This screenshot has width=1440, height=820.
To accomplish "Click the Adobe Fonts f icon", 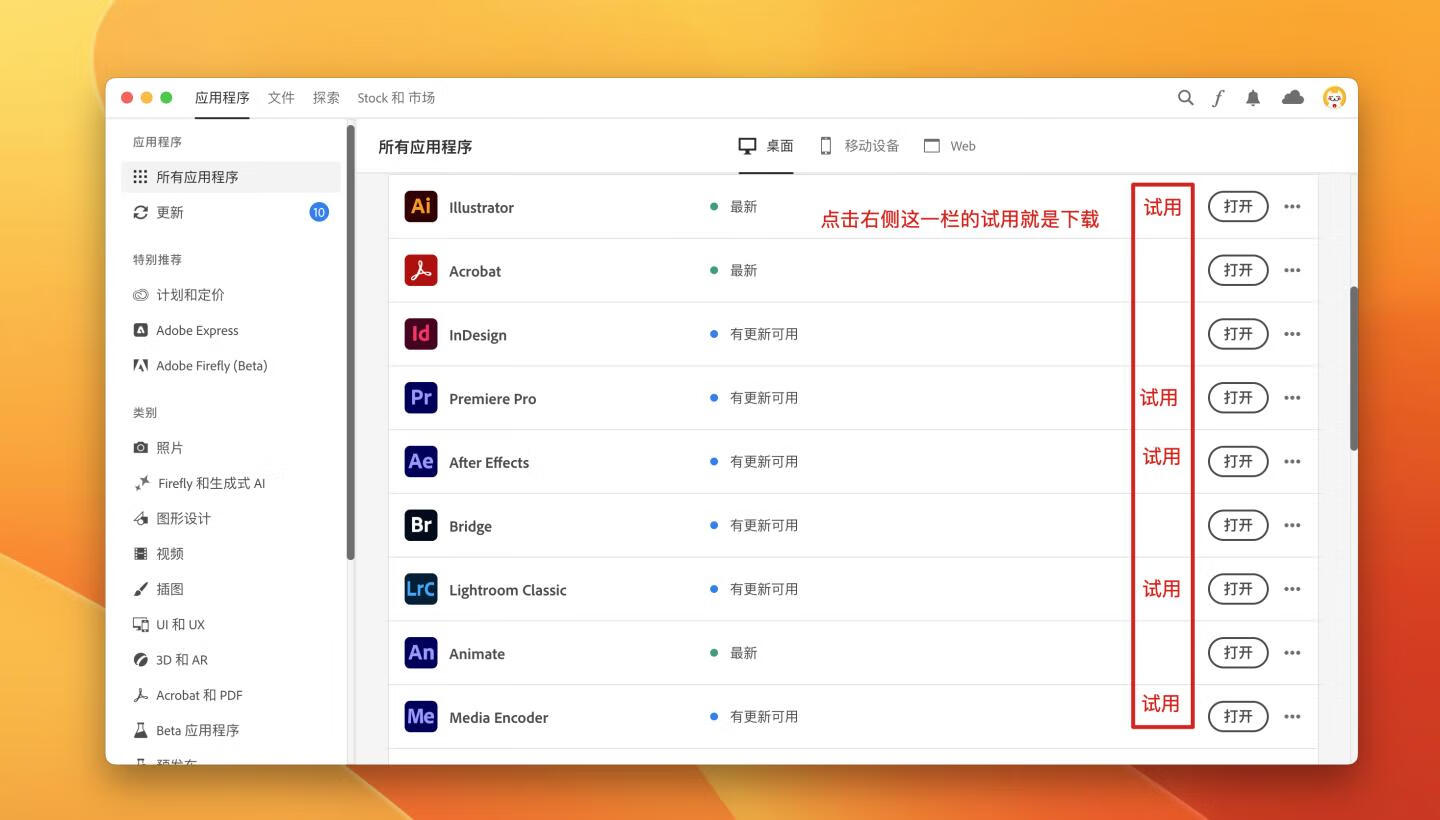I will point(1218,97).
